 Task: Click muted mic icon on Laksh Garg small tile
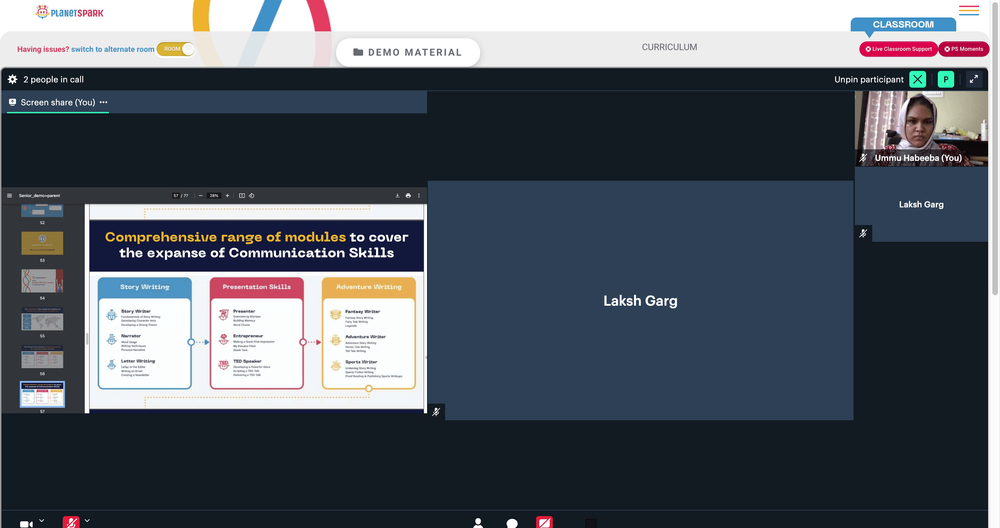[x=864, y=233]
